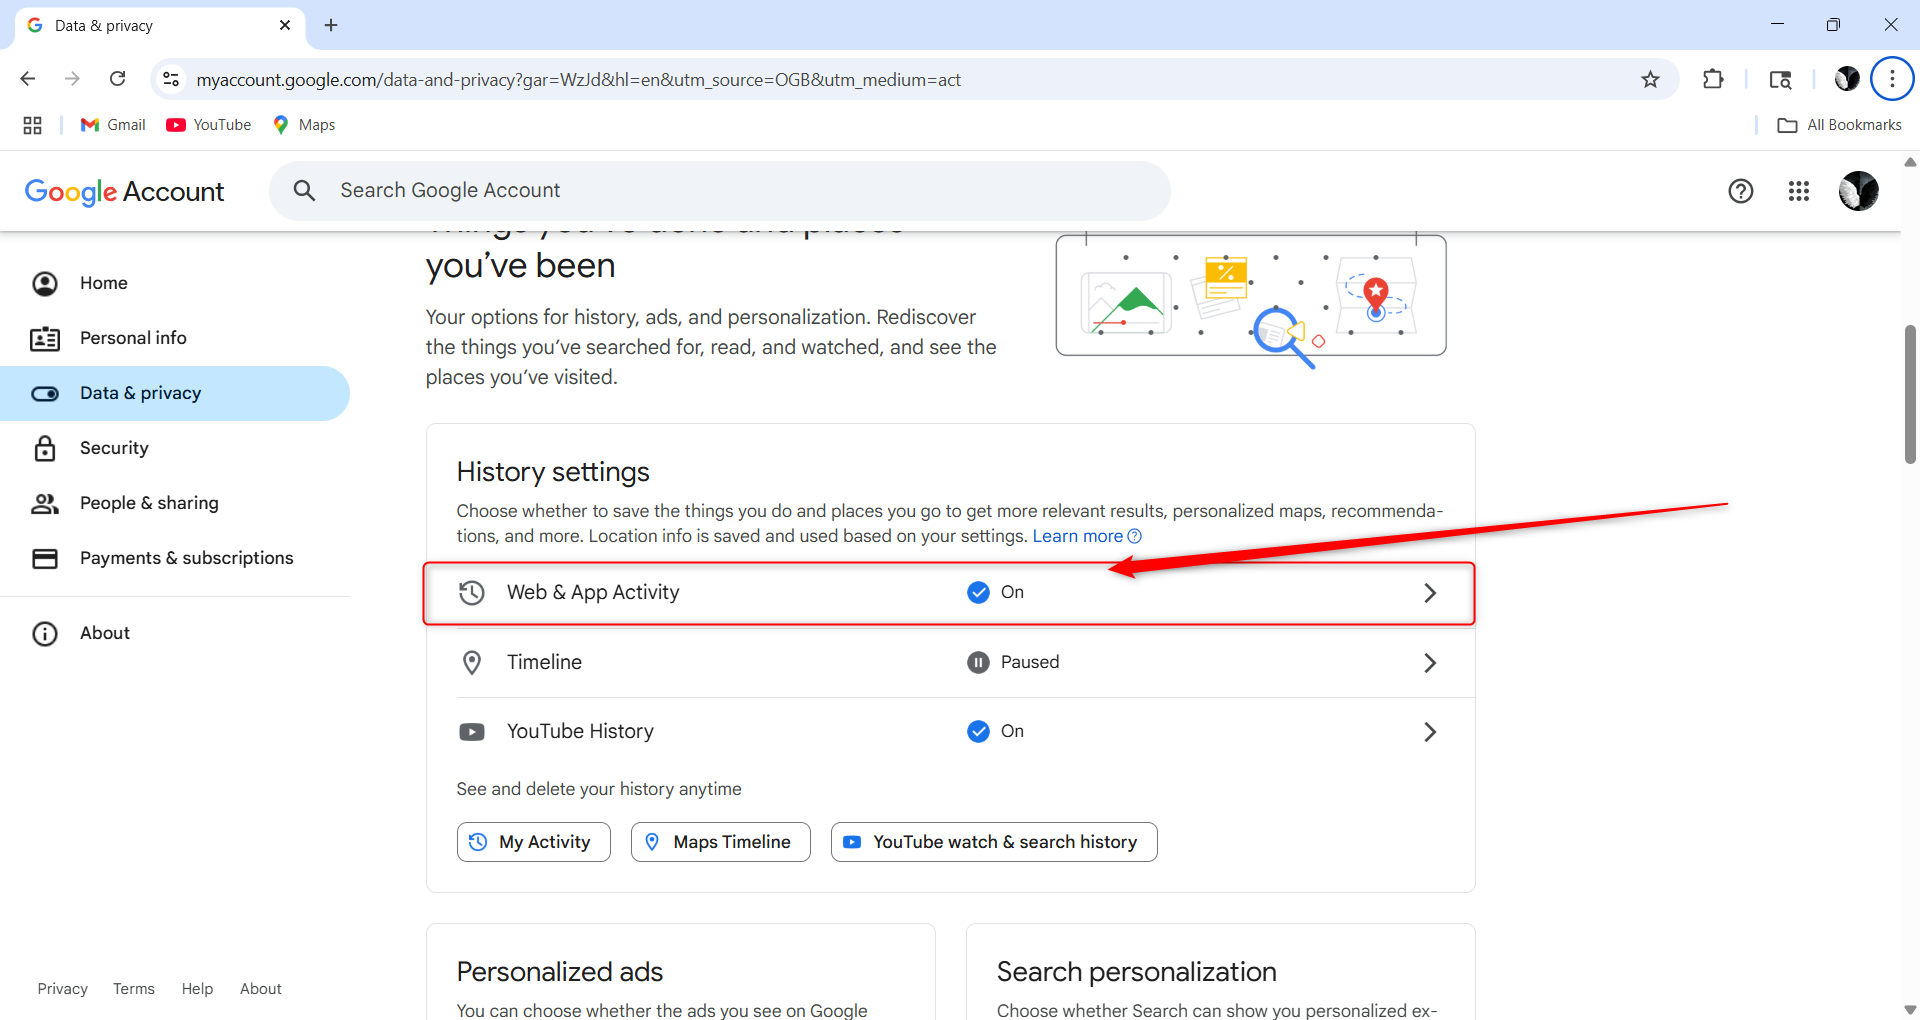Select Data & privacy in the sidebar
Viewport: 1920px width, 1020px height.
[175, 393]
